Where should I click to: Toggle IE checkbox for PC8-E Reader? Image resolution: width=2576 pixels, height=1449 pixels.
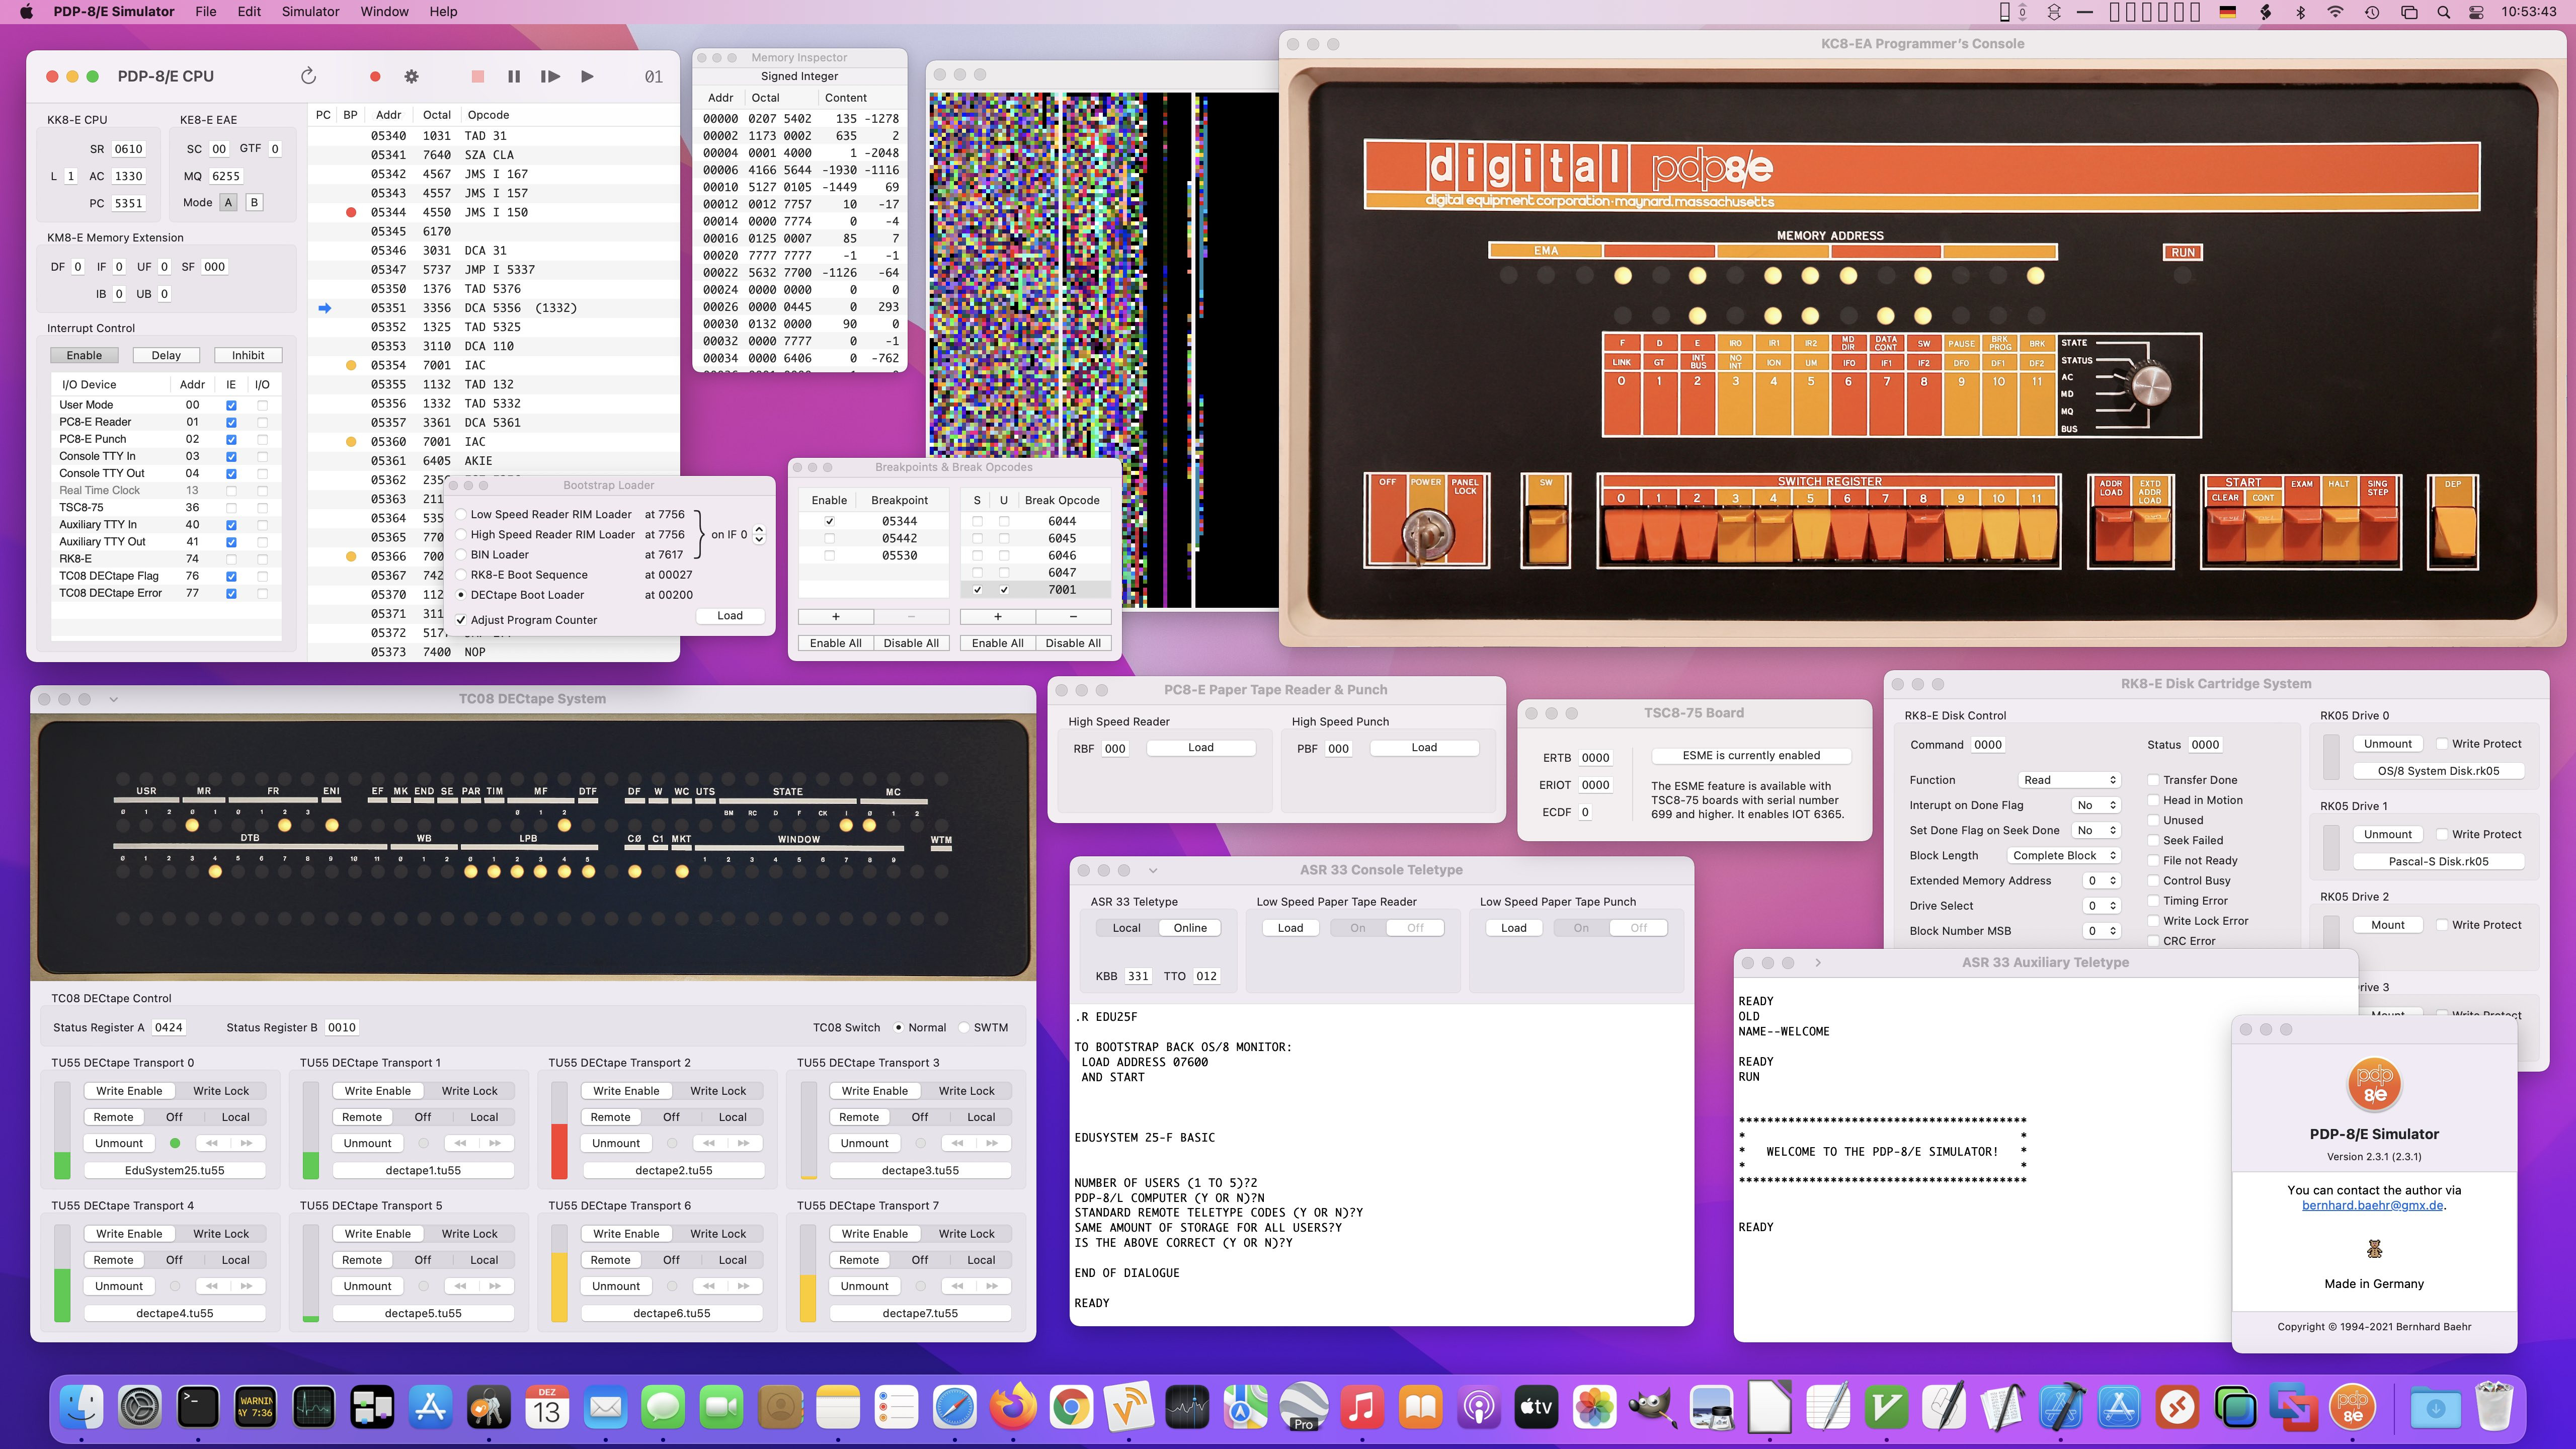click(x=231, y=422)
